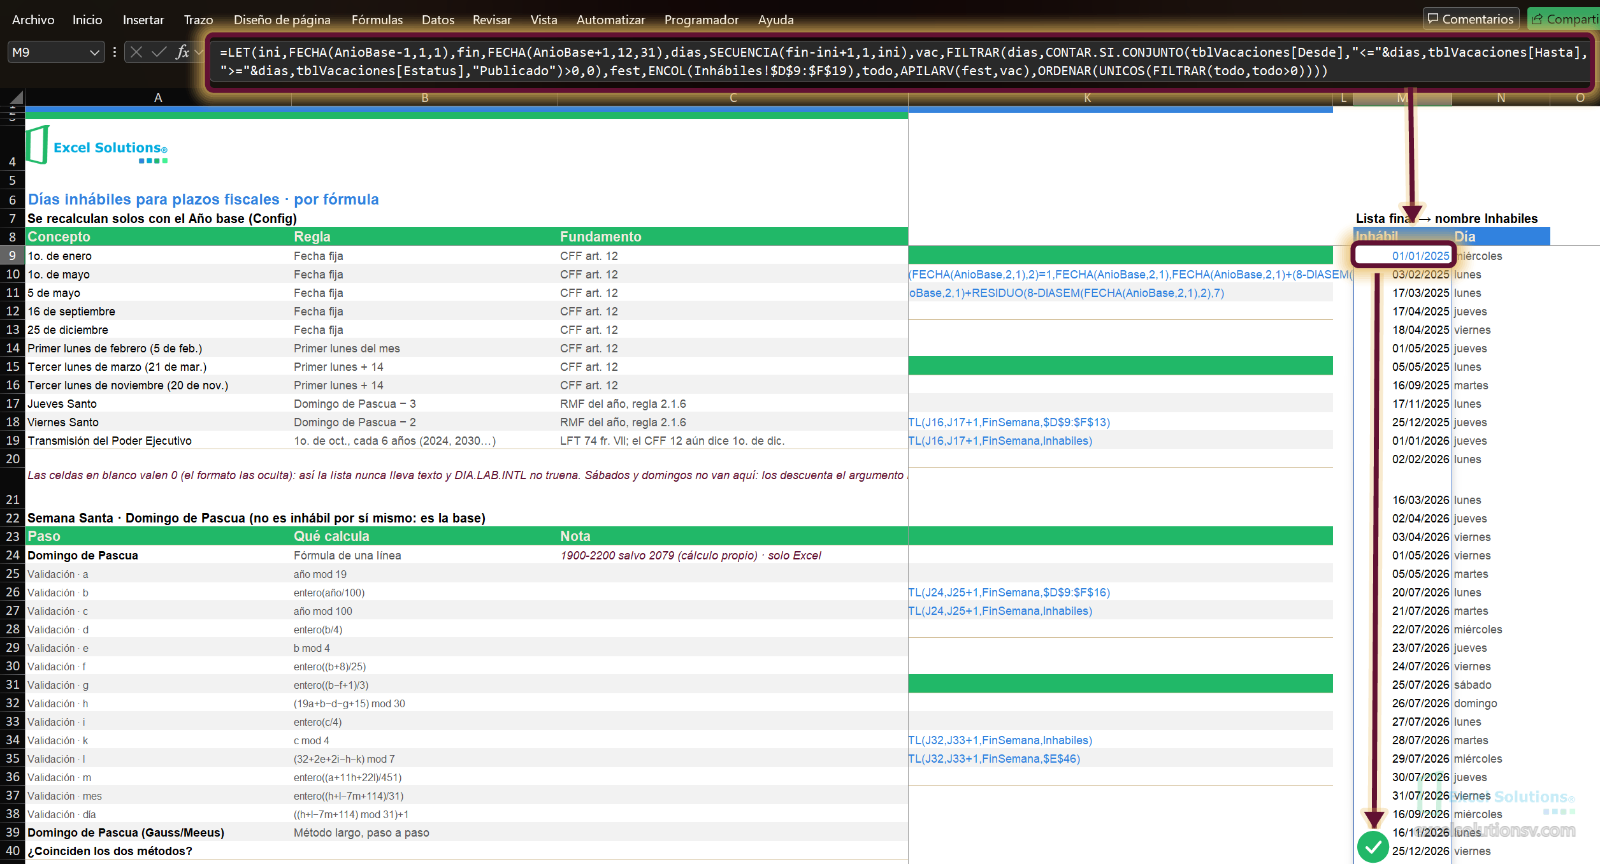The height and width of the screenshot is (864, 1600).
Task: Open the Insertar ribbon tab
Action: pos(143,19)
